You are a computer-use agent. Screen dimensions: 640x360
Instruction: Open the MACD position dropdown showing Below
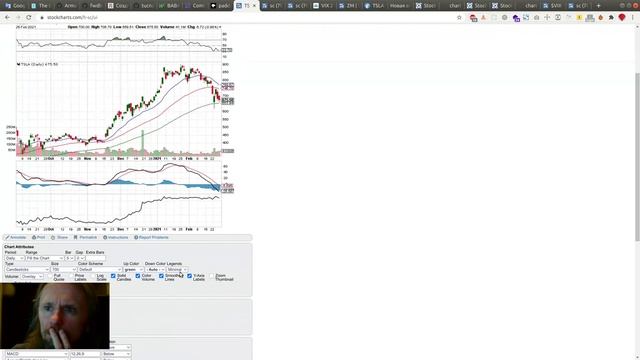click(116, 354)
